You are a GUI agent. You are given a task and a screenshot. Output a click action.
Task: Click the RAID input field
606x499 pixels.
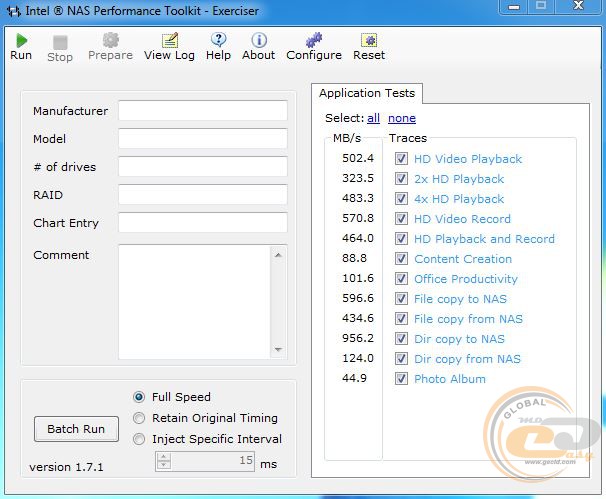pyautogui.click(x=203, y=194)
